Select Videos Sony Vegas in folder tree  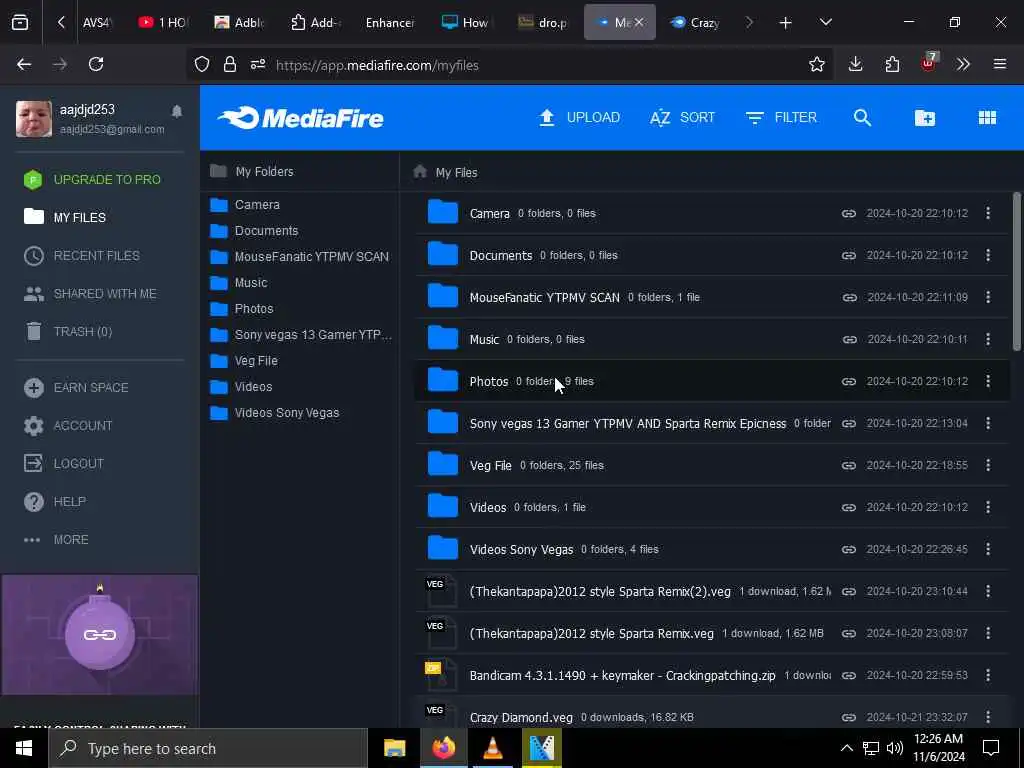point(274,413)
